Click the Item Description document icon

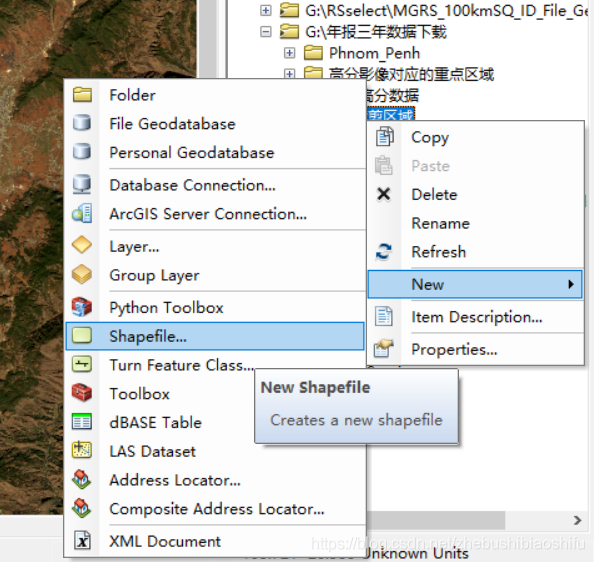coord(384,316)
